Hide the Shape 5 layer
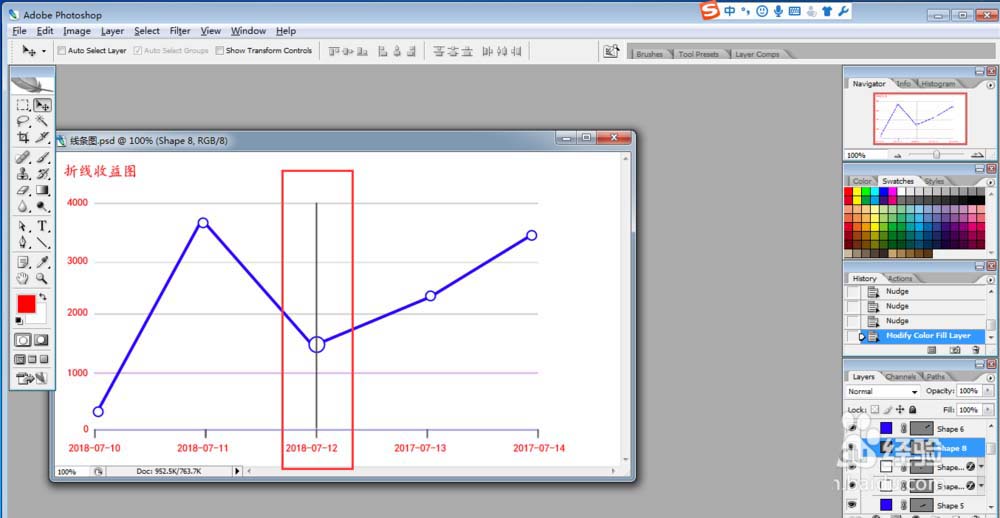Image resolution: width=1000 pixels, height=518 pixels. click(851, 505)
